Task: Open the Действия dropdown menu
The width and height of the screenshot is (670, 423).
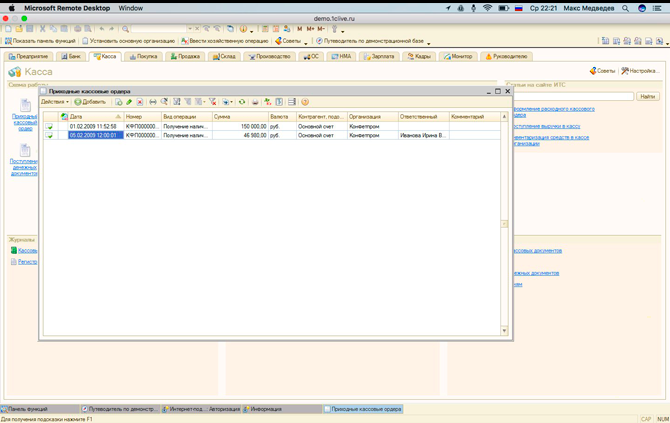Action: click(x=54, y=102)
